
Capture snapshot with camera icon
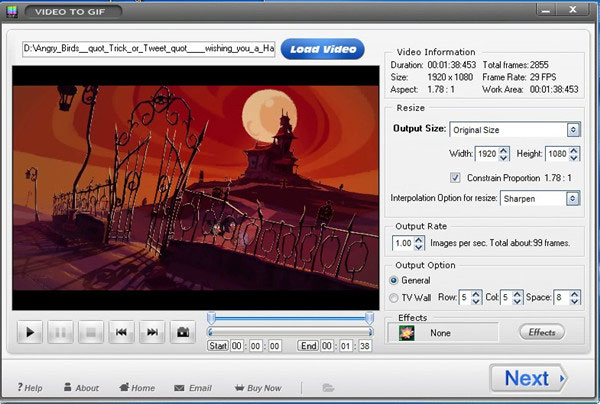183,332
